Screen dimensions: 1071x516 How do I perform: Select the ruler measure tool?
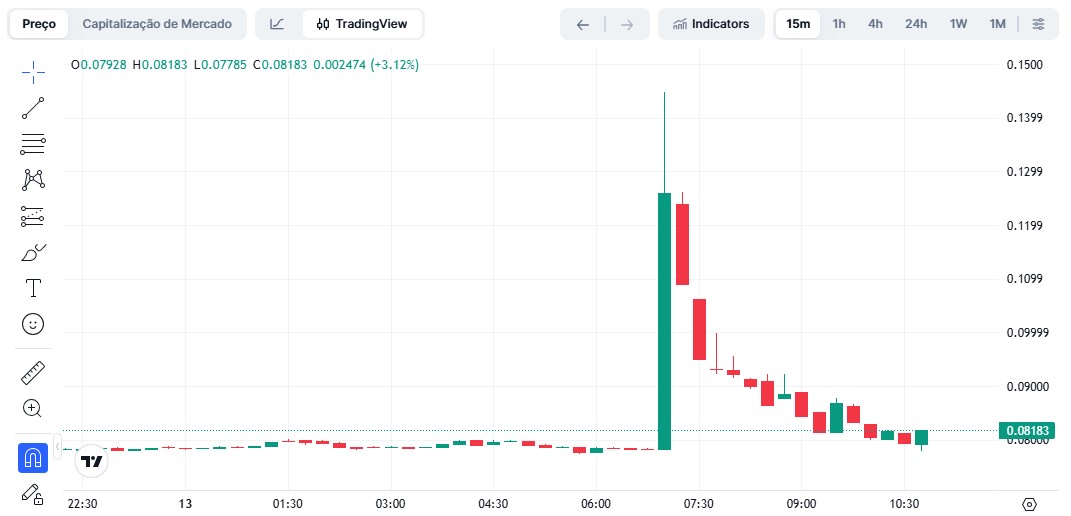pos(33,373)
